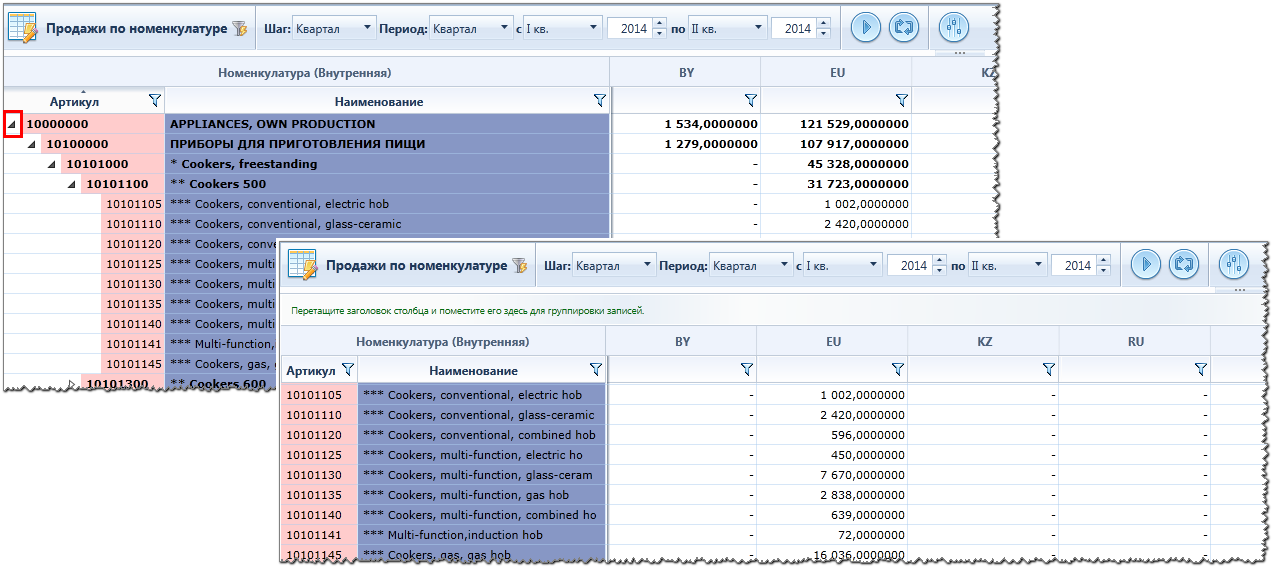The image size is (1275, 571).
Task: Run the report in the back window
Action: click(x=866, y=28)
